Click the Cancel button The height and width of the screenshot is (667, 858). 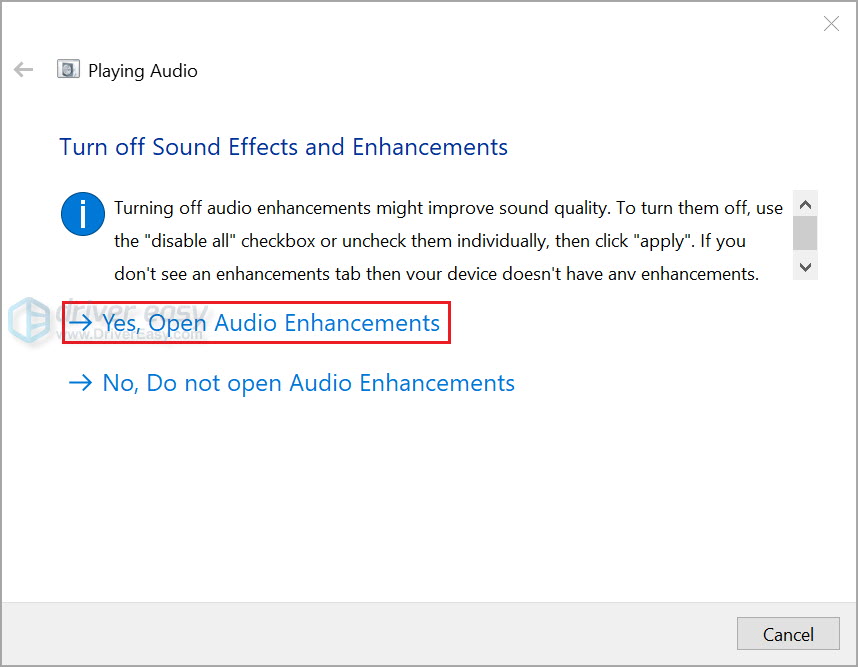pos(788,634)
